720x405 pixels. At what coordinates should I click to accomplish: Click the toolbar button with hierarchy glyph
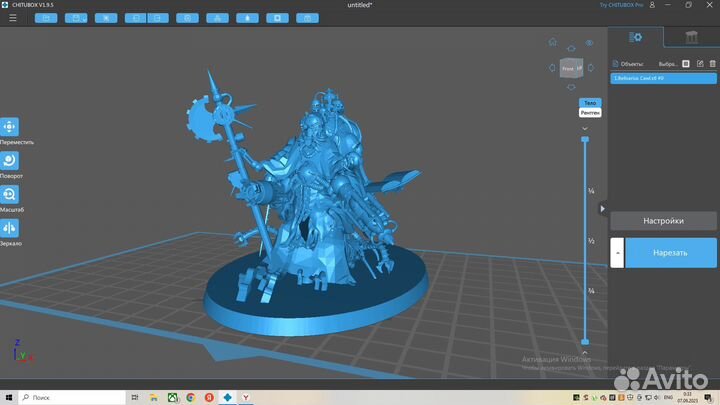pos(218,18)
